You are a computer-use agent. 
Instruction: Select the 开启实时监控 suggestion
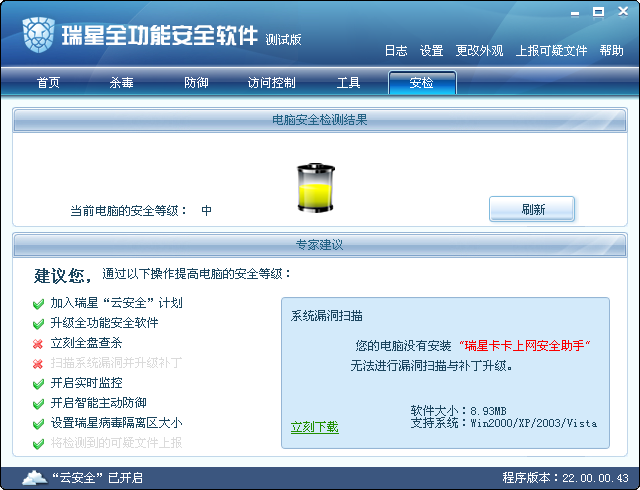point(86,383)
